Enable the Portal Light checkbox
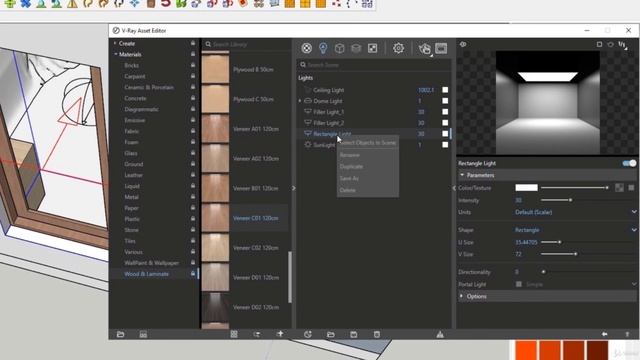This screenshot has height=360, width=640. (x=519, y=284)
